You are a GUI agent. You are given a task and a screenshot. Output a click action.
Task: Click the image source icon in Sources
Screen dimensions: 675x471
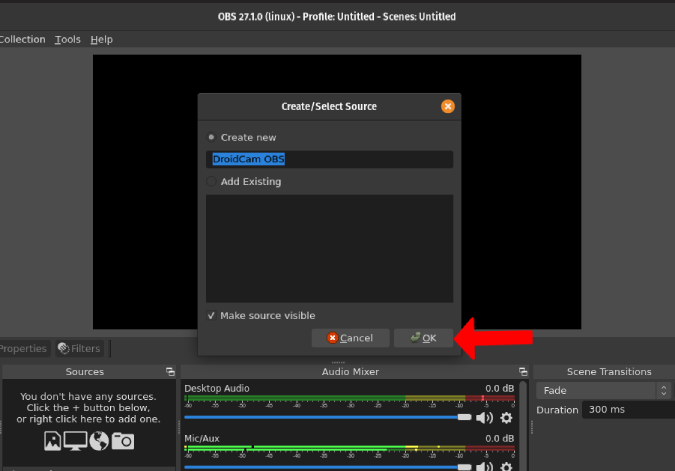[x=53, y=441]
